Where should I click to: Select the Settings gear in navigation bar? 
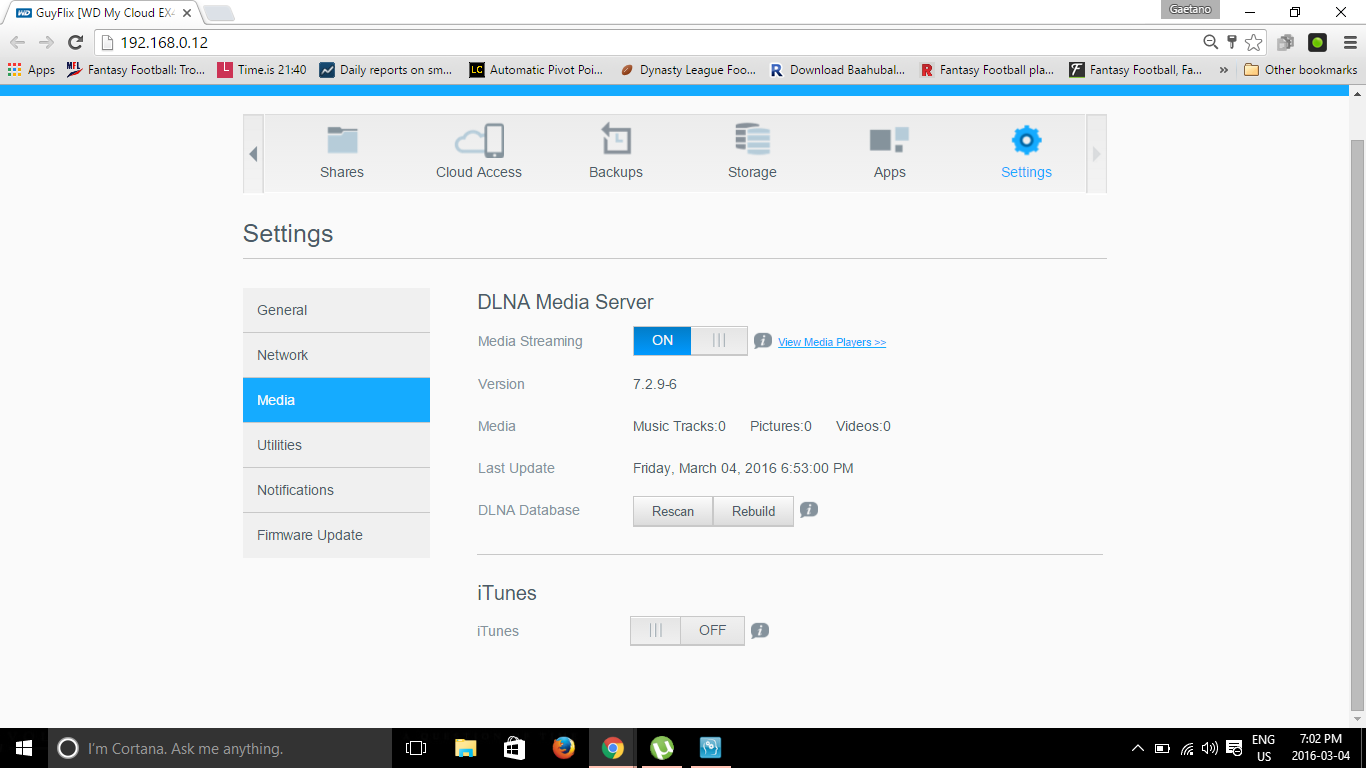tap(1026, 153)
